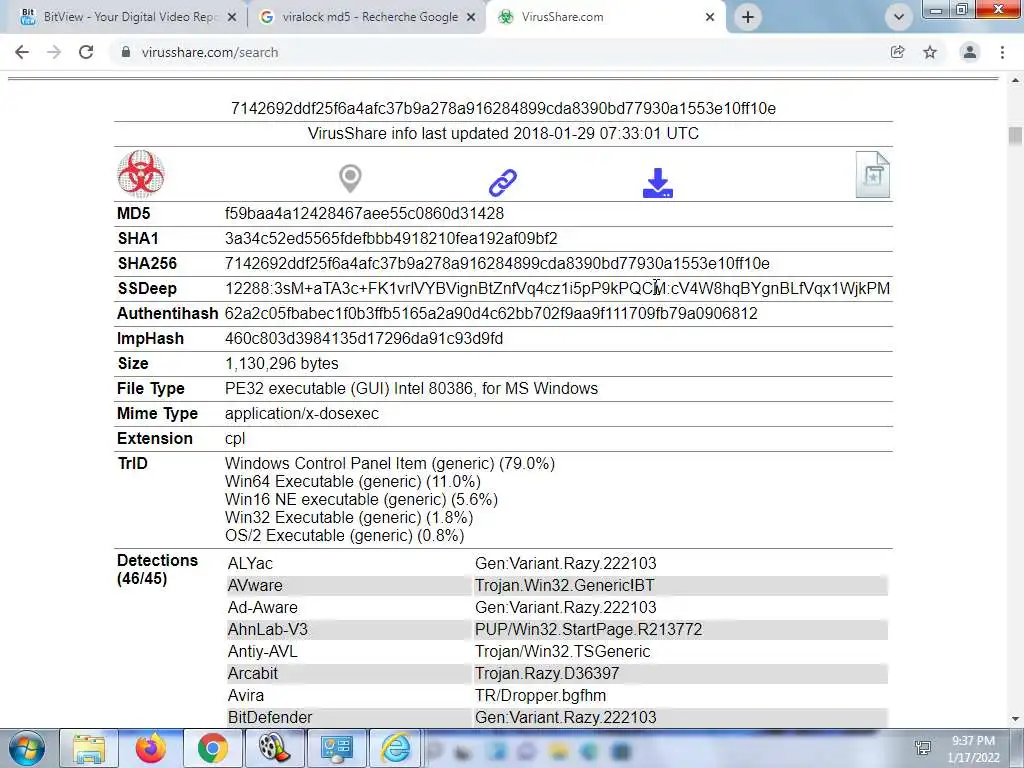Open the Chrome profile avatar icon

click(x=970, y=52)
